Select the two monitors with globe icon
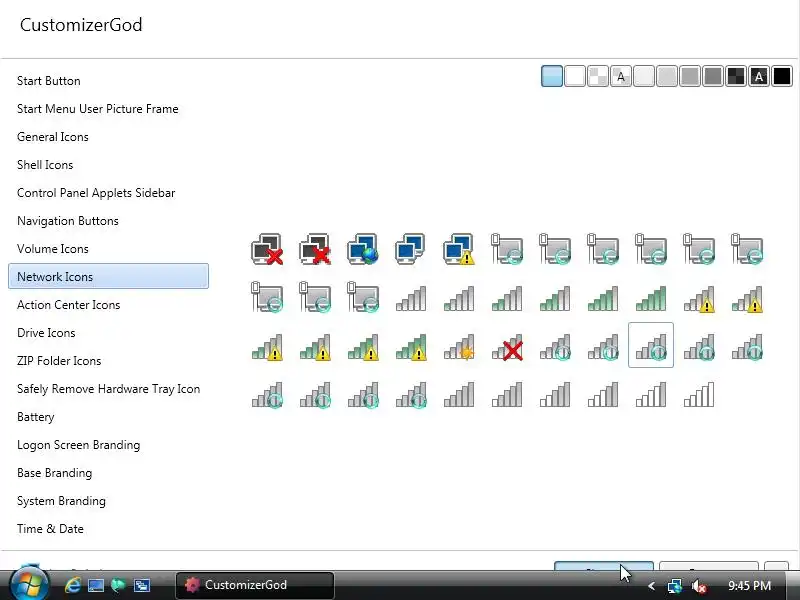This screenshot has height=600, width=800. (363, 249)
